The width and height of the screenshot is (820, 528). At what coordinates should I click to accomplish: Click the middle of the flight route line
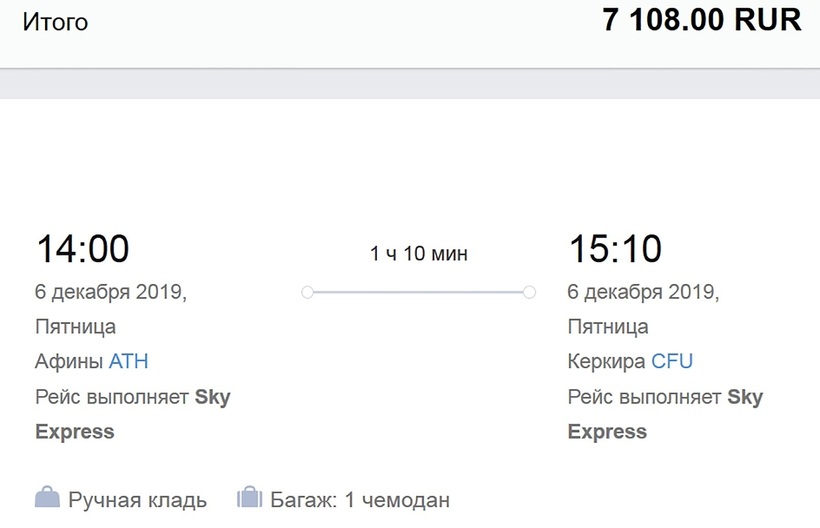tap(419, 292)
